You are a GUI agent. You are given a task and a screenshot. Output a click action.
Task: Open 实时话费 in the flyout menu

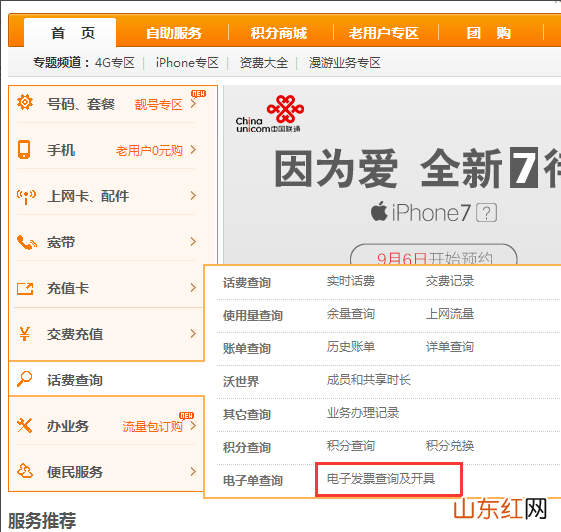coord(351,281)
